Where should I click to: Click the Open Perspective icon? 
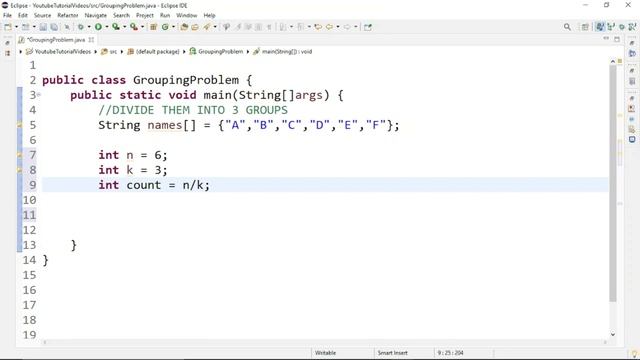(585, 27)
